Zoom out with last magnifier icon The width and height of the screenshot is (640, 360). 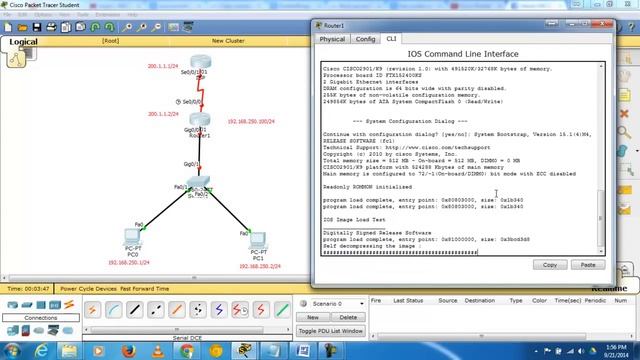[x=156, y=27]
